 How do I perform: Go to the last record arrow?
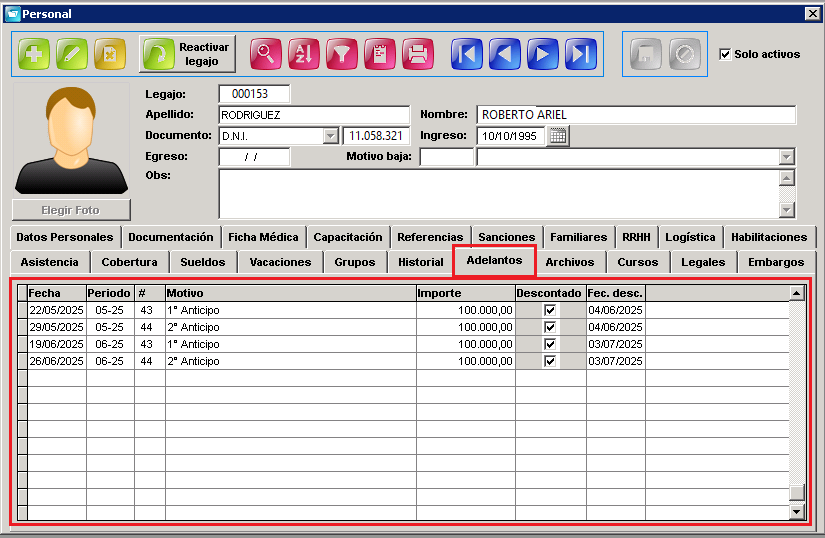click(581, 54)
